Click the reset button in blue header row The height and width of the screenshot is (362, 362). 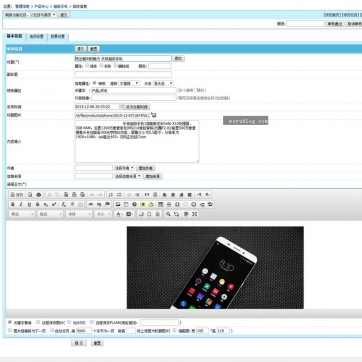pos(94,49)
